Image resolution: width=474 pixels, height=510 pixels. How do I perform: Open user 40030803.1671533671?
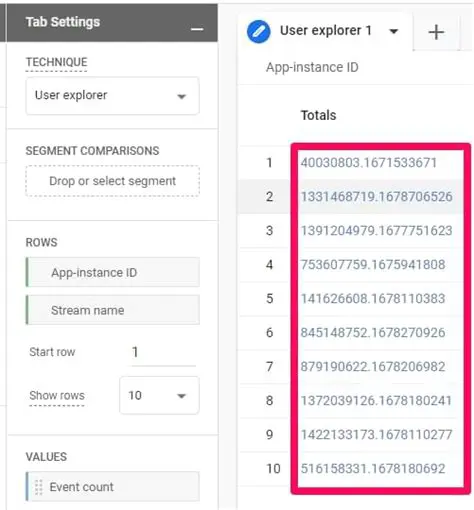click(x=369, y=163)
